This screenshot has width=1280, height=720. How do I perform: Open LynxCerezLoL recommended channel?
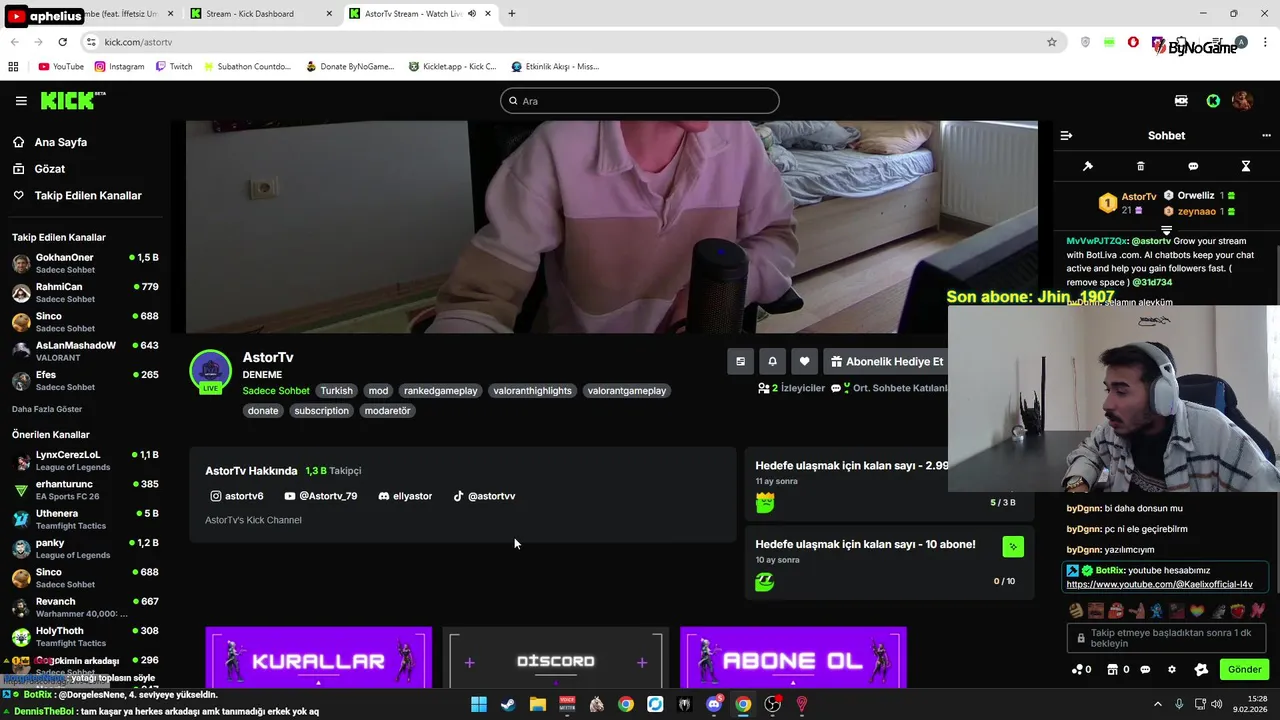pyautogui.click(x=85, y=461)
